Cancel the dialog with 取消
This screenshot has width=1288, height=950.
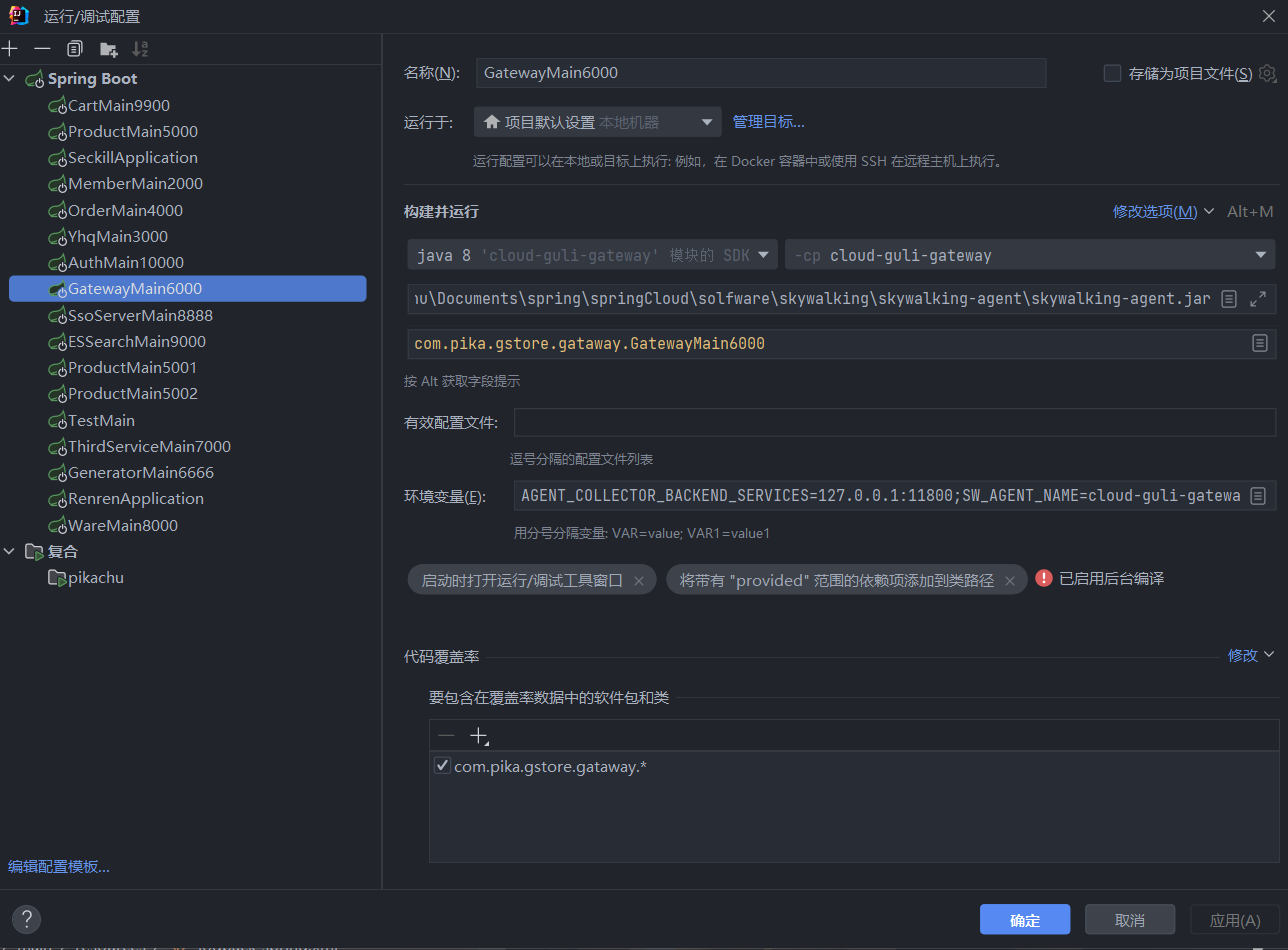point(1130,920)
